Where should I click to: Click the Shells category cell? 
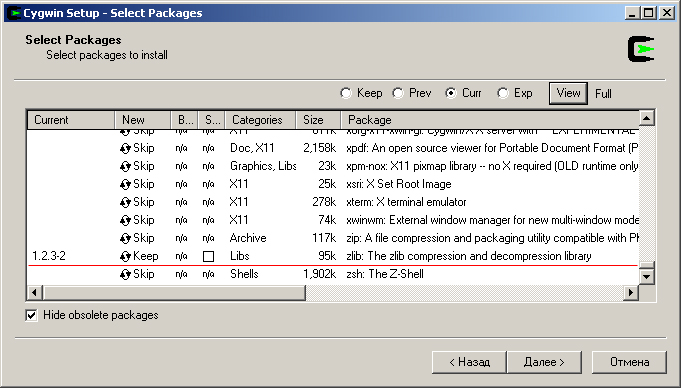[244, 274]
